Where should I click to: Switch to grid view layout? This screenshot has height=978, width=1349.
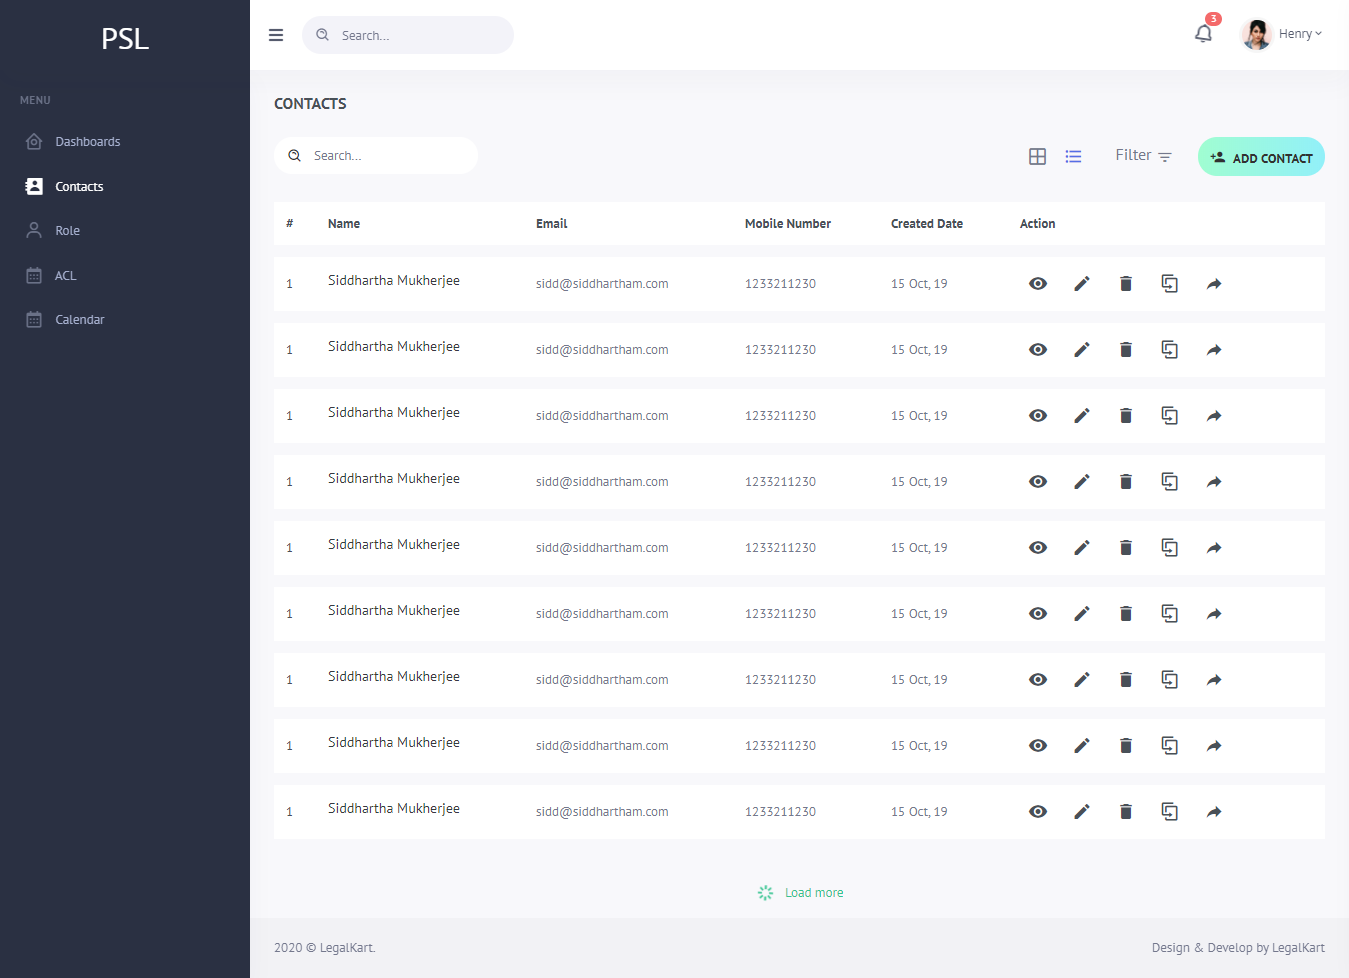point(1037,156)
